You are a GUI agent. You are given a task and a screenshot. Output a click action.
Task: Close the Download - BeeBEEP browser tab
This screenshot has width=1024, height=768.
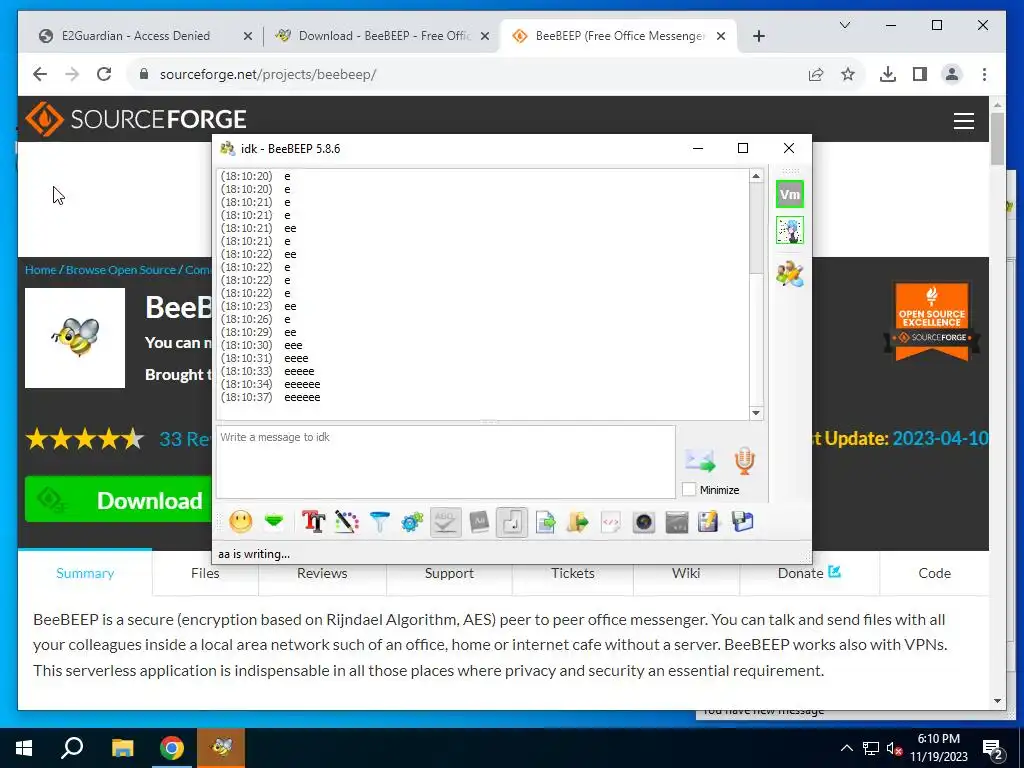(485, 37)
